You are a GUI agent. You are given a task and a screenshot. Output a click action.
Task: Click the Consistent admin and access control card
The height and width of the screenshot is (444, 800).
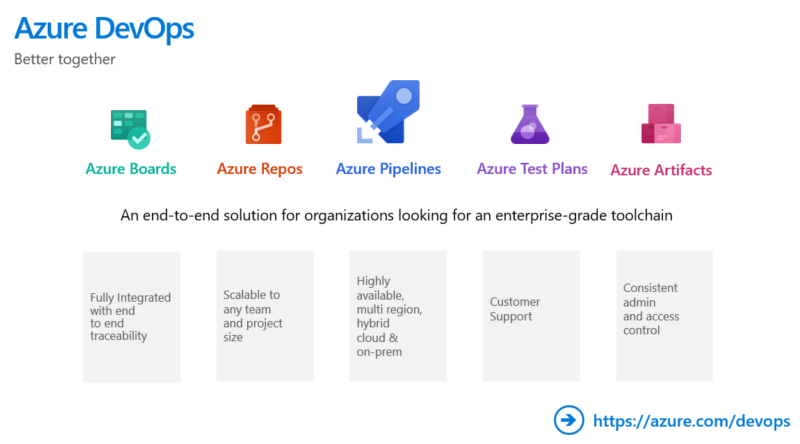point(664,316)
